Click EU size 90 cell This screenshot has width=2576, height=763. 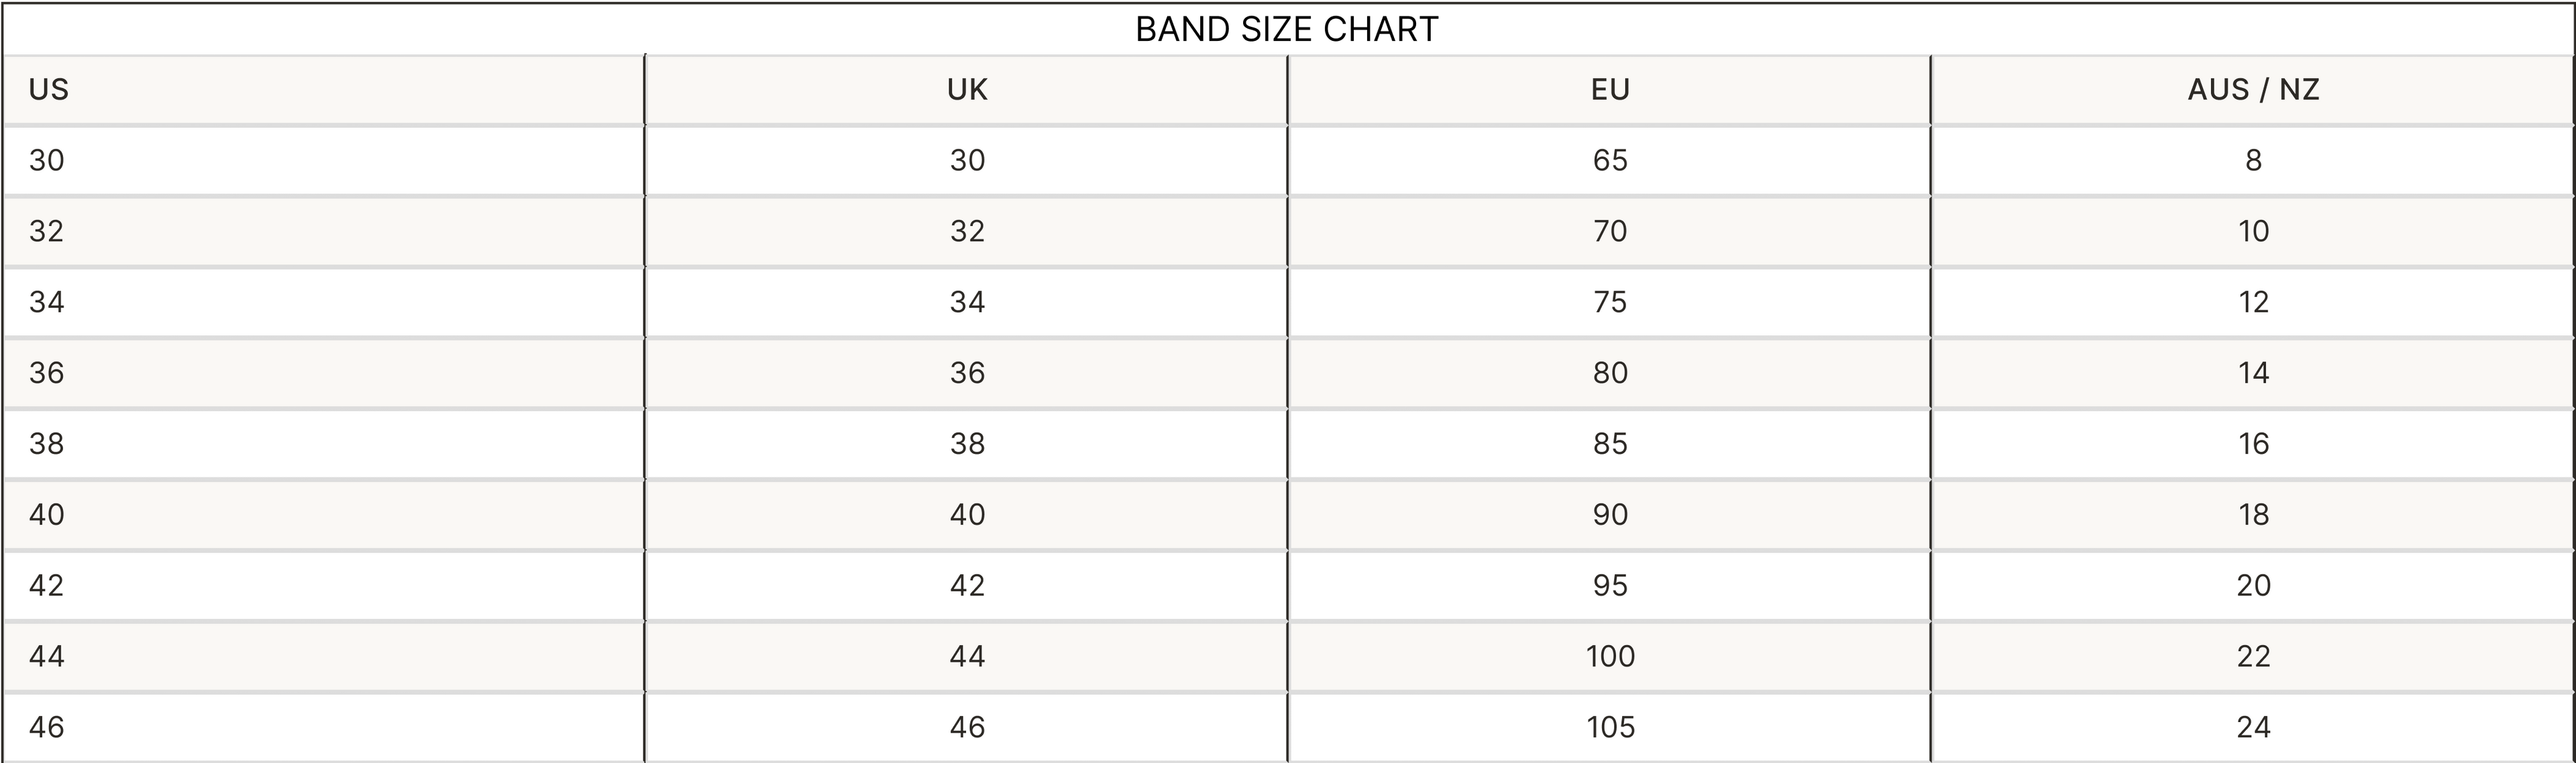[x=1610, y=514]
